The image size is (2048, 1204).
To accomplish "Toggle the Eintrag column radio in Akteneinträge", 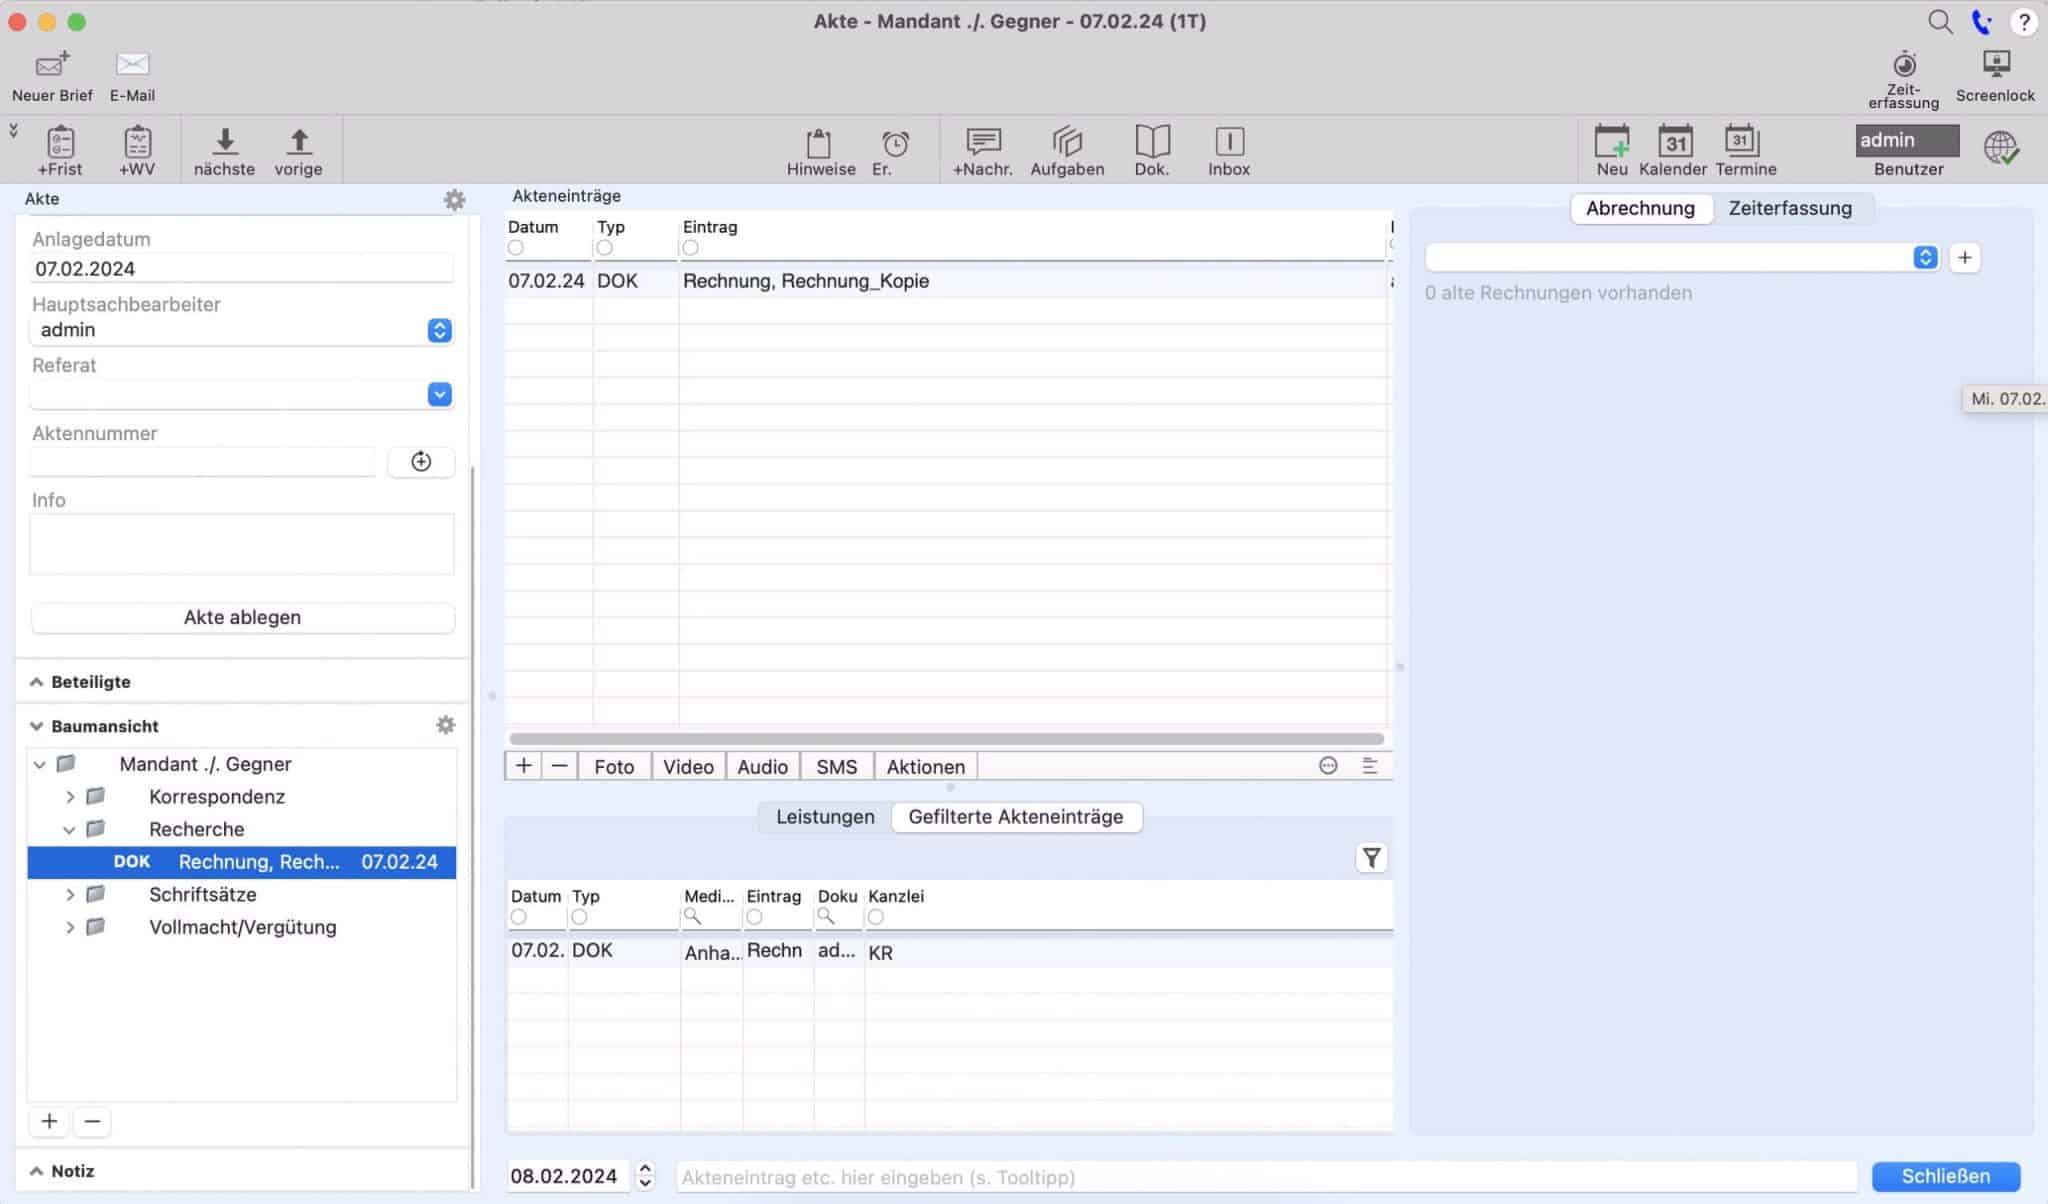I will tap(691, 247).
